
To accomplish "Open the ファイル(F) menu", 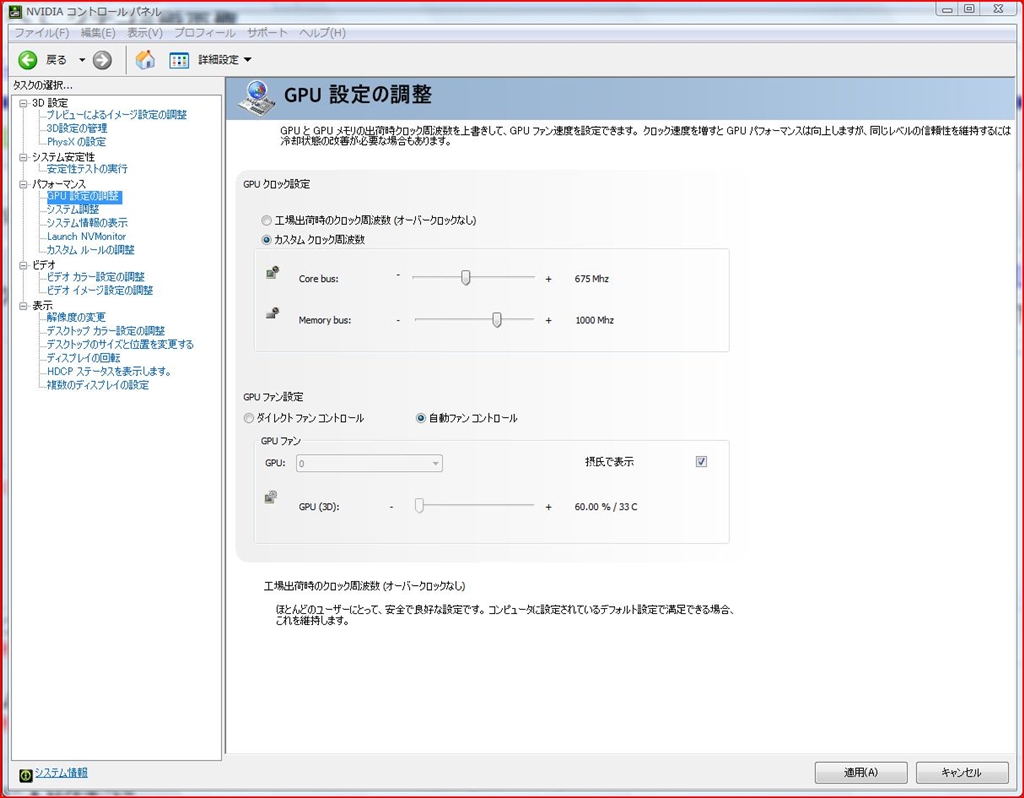I will pyautogui.click(x=42, y=33).
